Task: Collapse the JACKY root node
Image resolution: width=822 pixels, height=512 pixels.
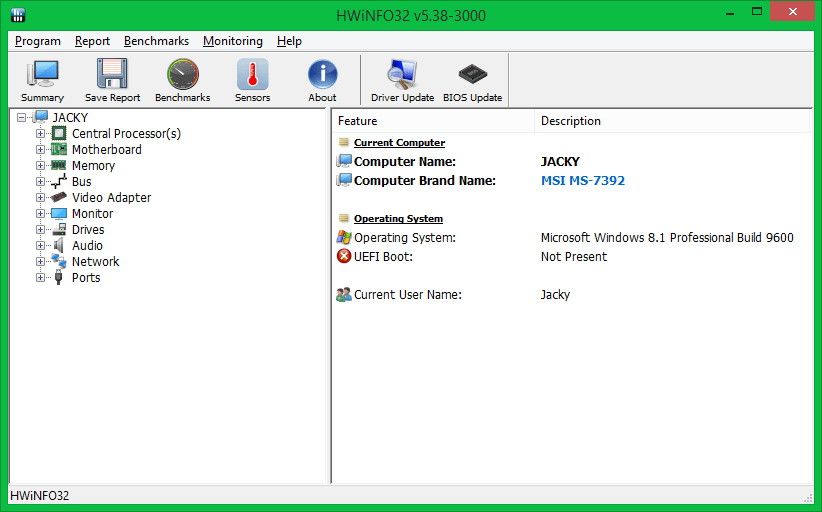Action: [22, 118]
